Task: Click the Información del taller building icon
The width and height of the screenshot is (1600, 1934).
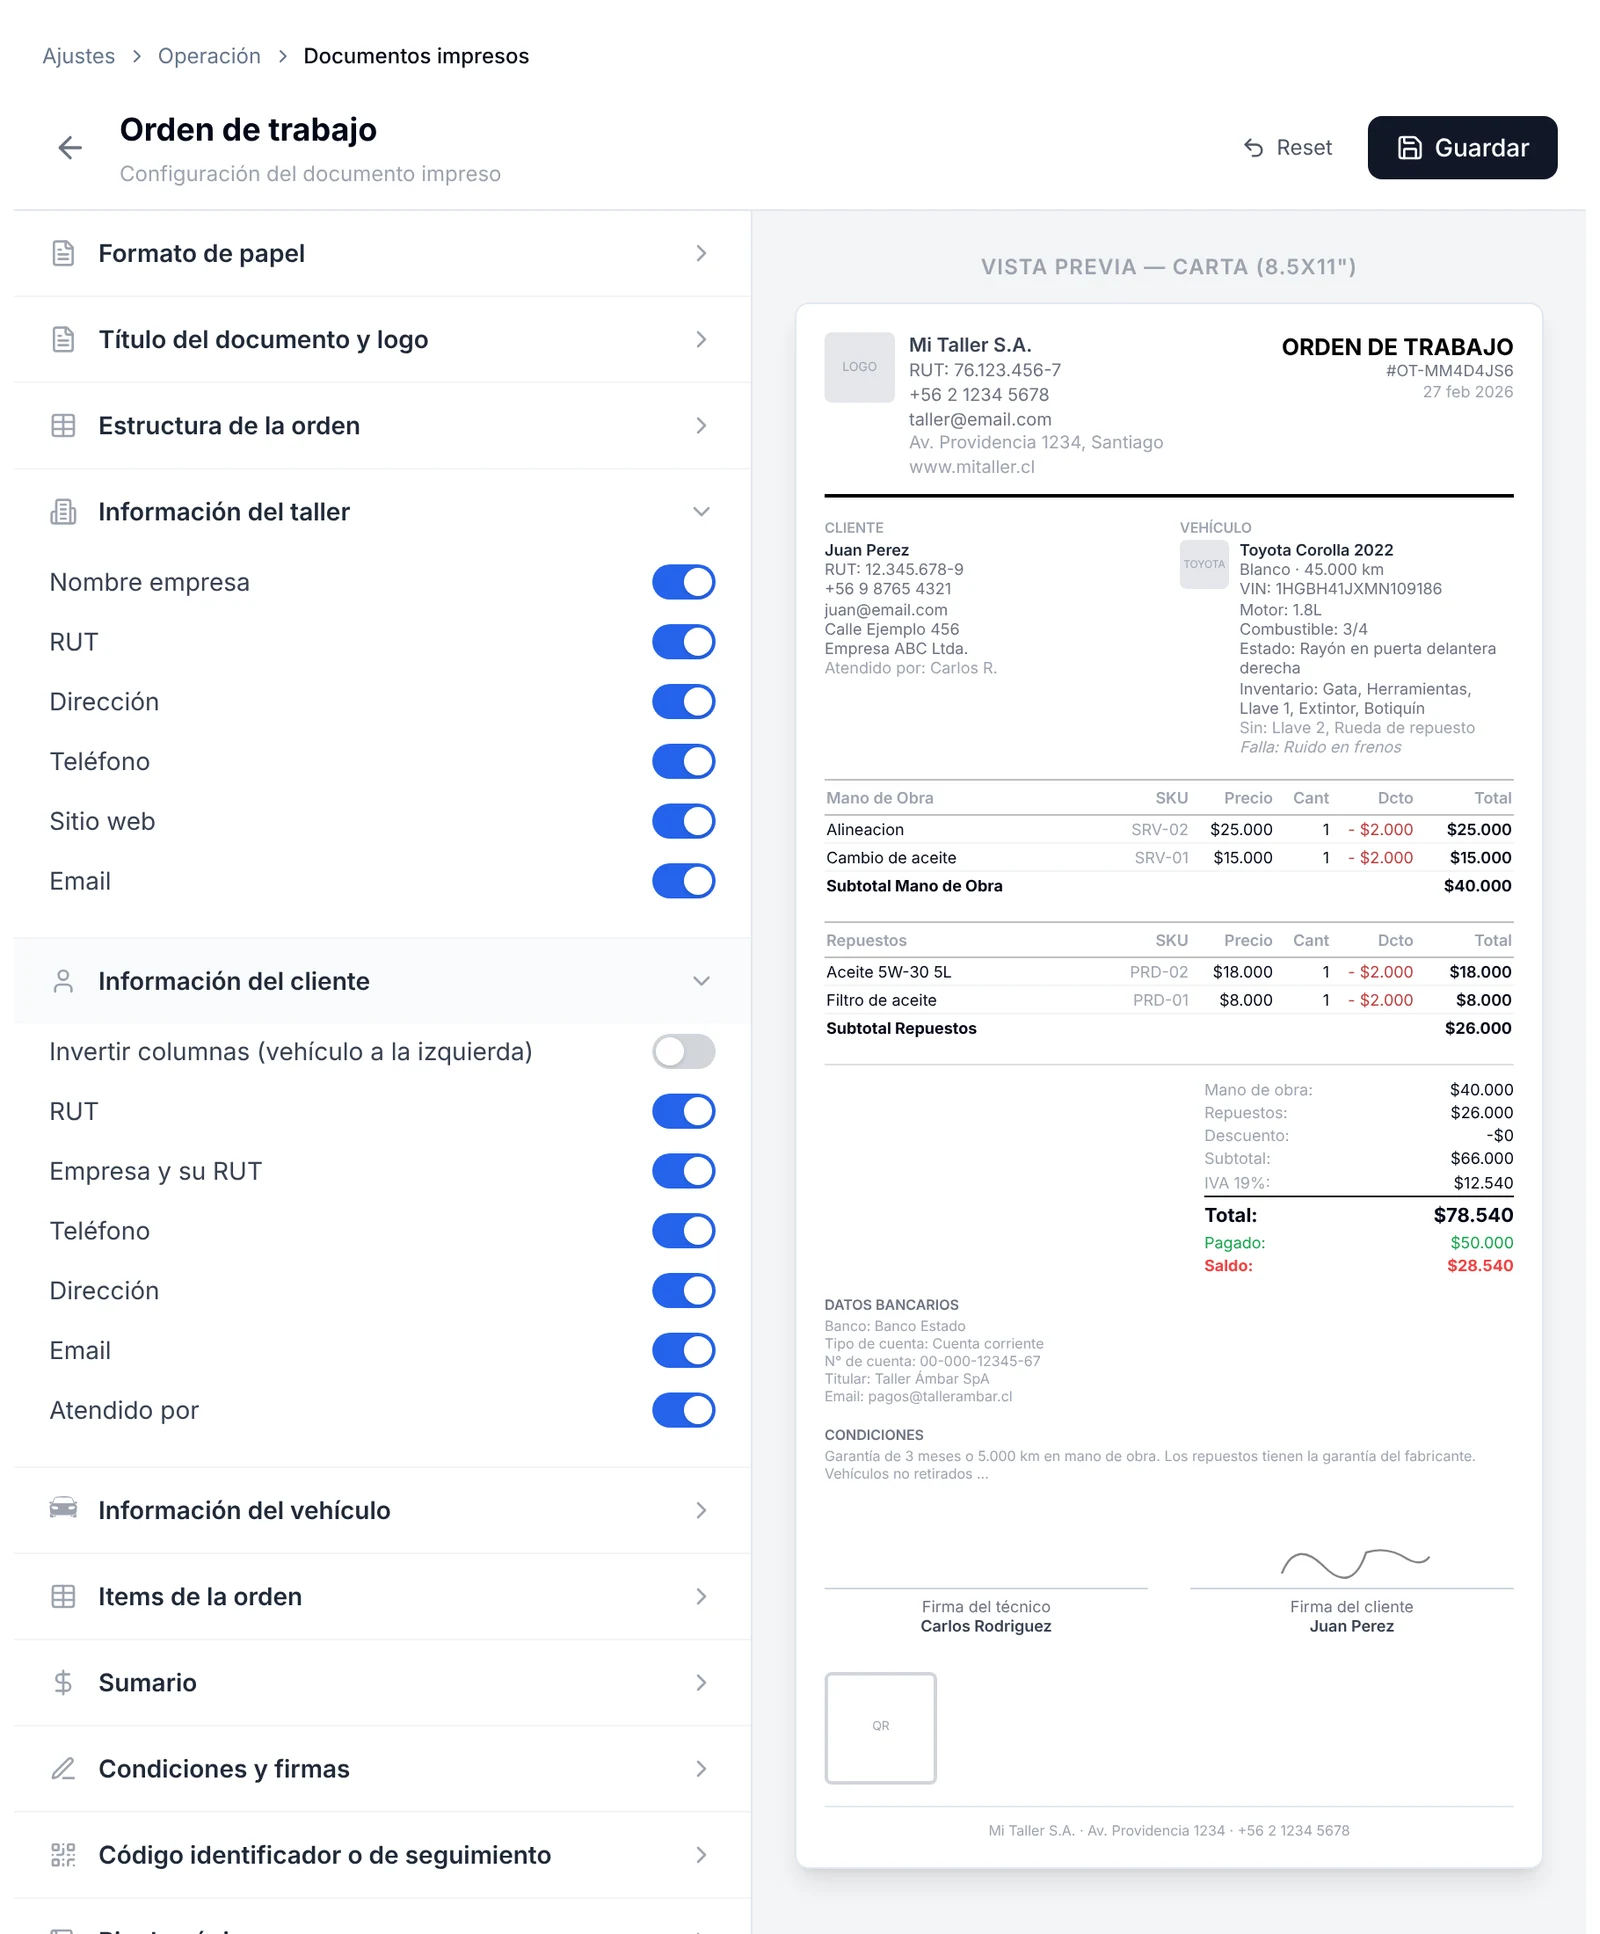Action: click(x=63, y=512)
